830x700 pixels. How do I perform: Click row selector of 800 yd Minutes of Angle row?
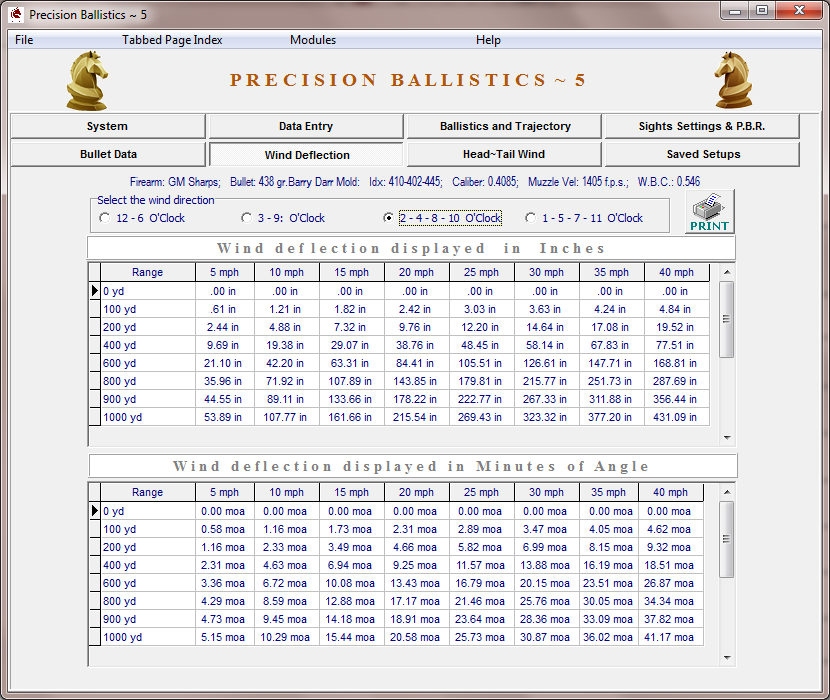(94, 602)
